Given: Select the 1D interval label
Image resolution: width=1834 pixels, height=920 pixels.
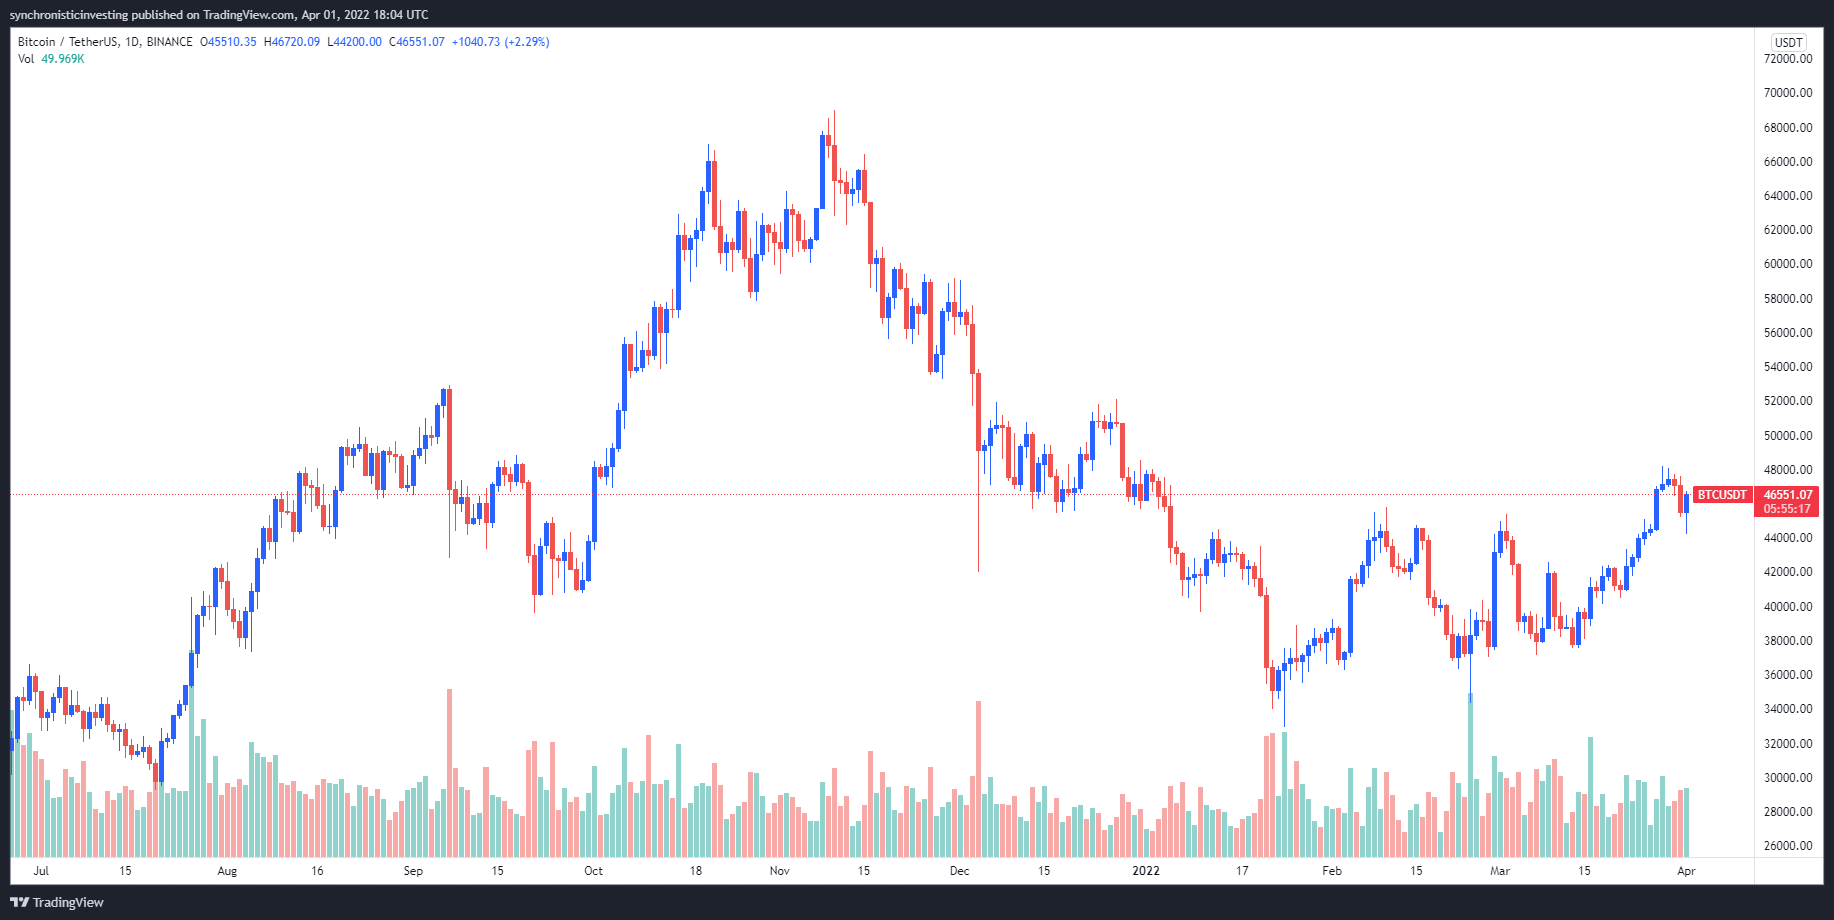Looking at the screenshot, I should coord(132,42).
